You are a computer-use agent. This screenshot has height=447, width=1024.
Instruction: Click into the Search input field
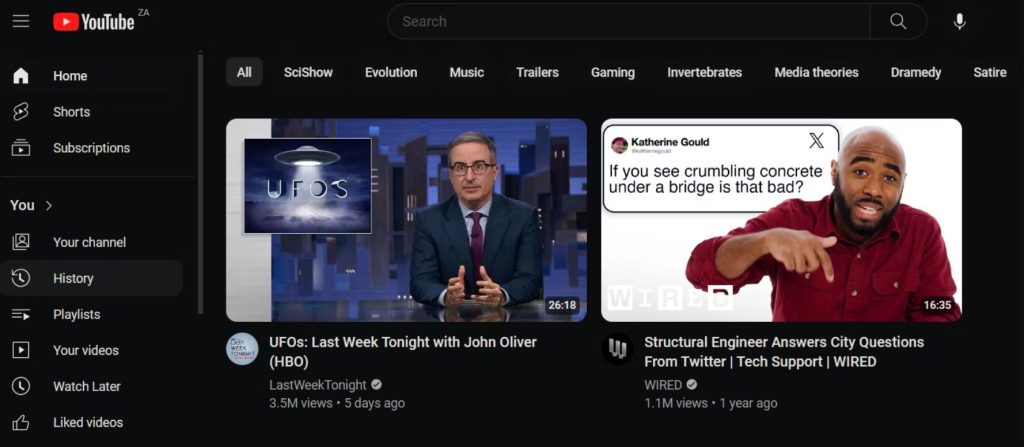[630, 21]
